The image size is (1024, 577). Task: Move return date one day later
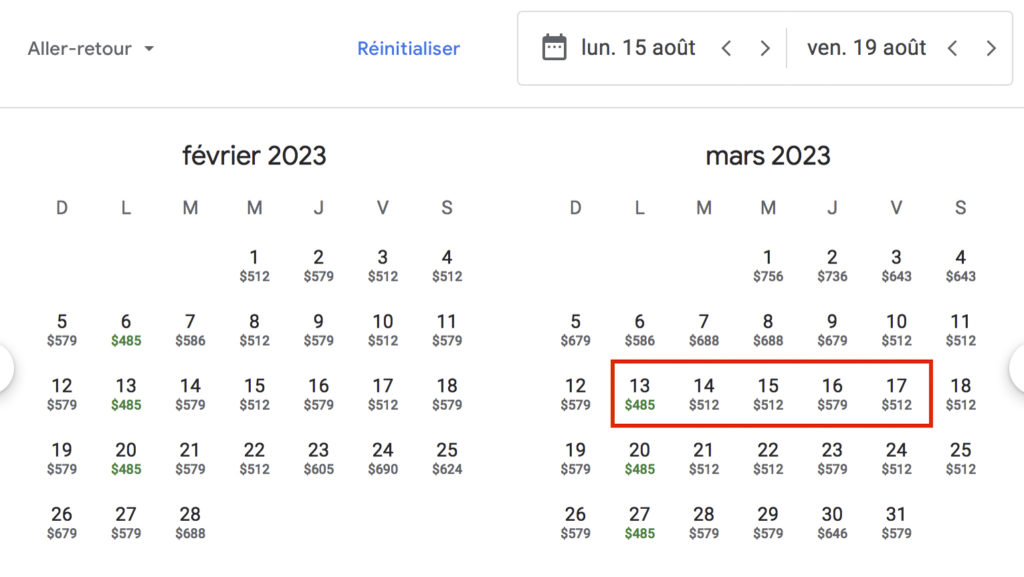click(x=991, y=48)
